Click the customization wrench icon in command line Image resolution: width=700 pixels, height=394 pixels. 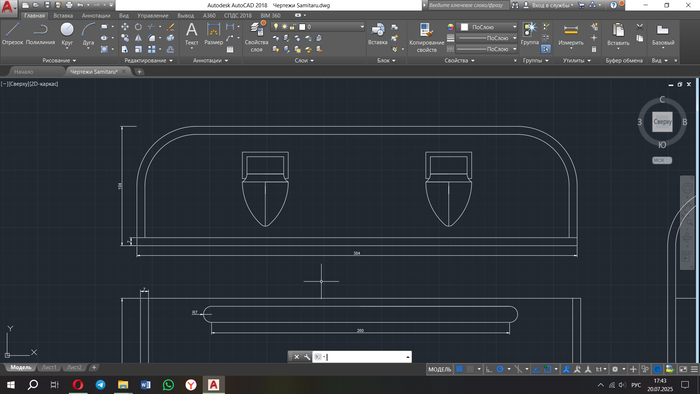pos(307,357)
